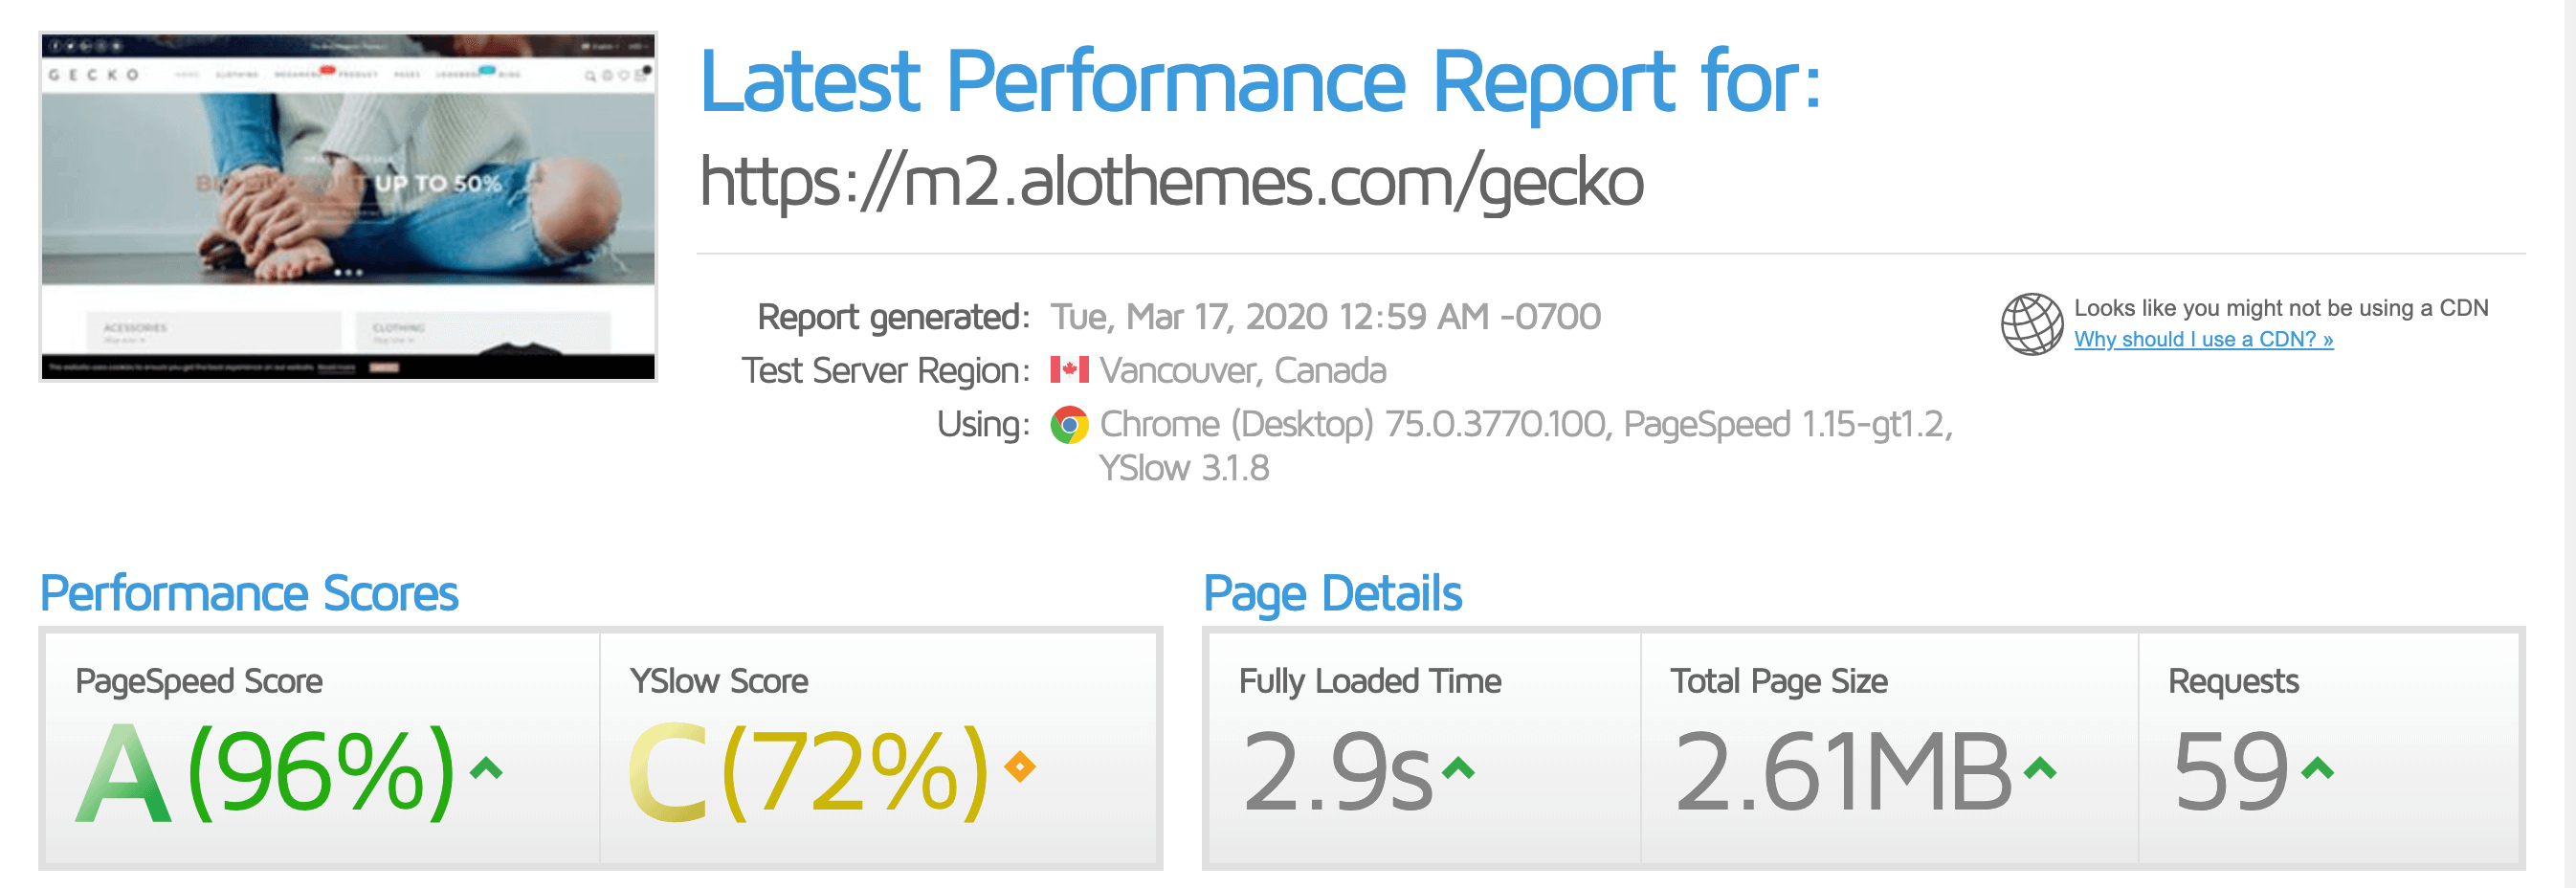The image size is (2576, 888).
Task: Click the m2.alothemes.com/gecko URL text
Action: [1170, 182]
